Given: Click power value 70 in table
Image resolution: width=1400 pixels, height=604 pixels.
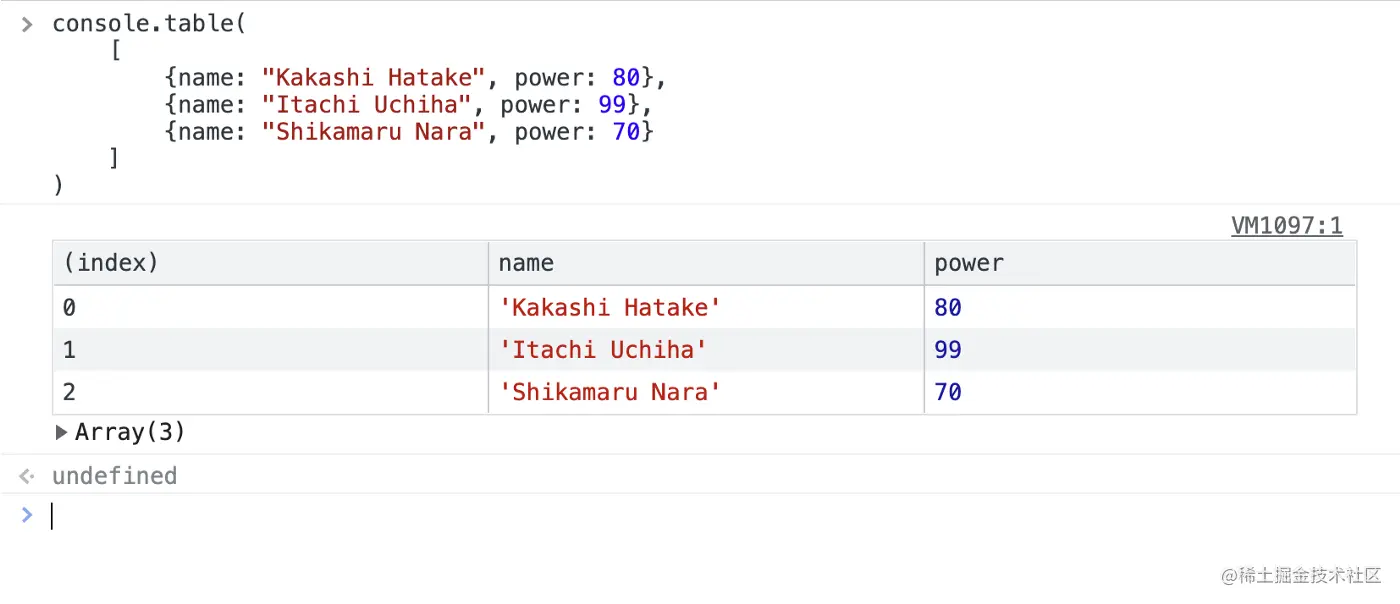Looking at the screenshot, I should (x=948, y=392).
